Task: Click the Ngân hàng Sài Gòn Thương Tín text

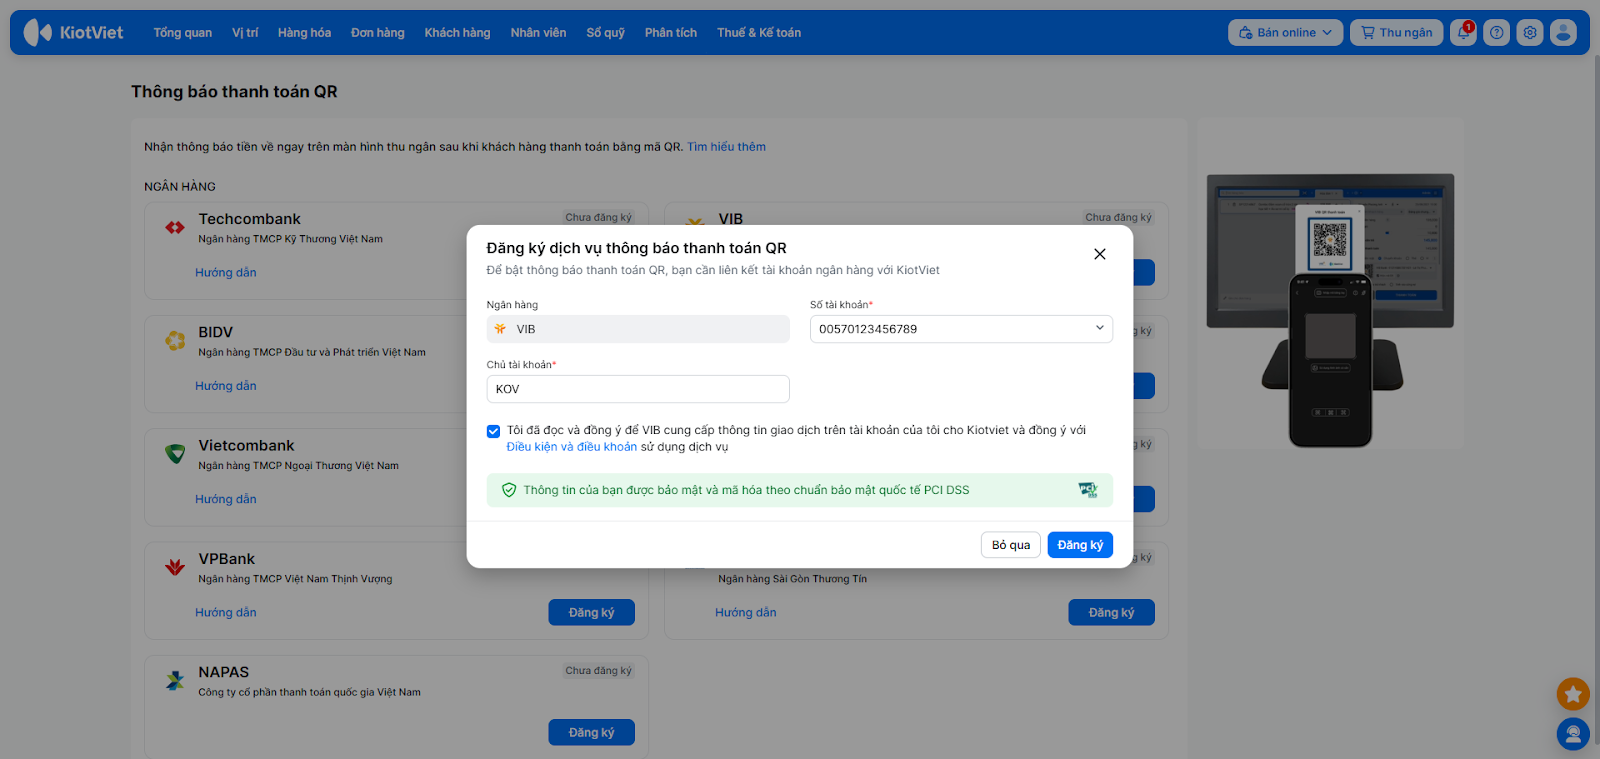Action: point(792,579)
